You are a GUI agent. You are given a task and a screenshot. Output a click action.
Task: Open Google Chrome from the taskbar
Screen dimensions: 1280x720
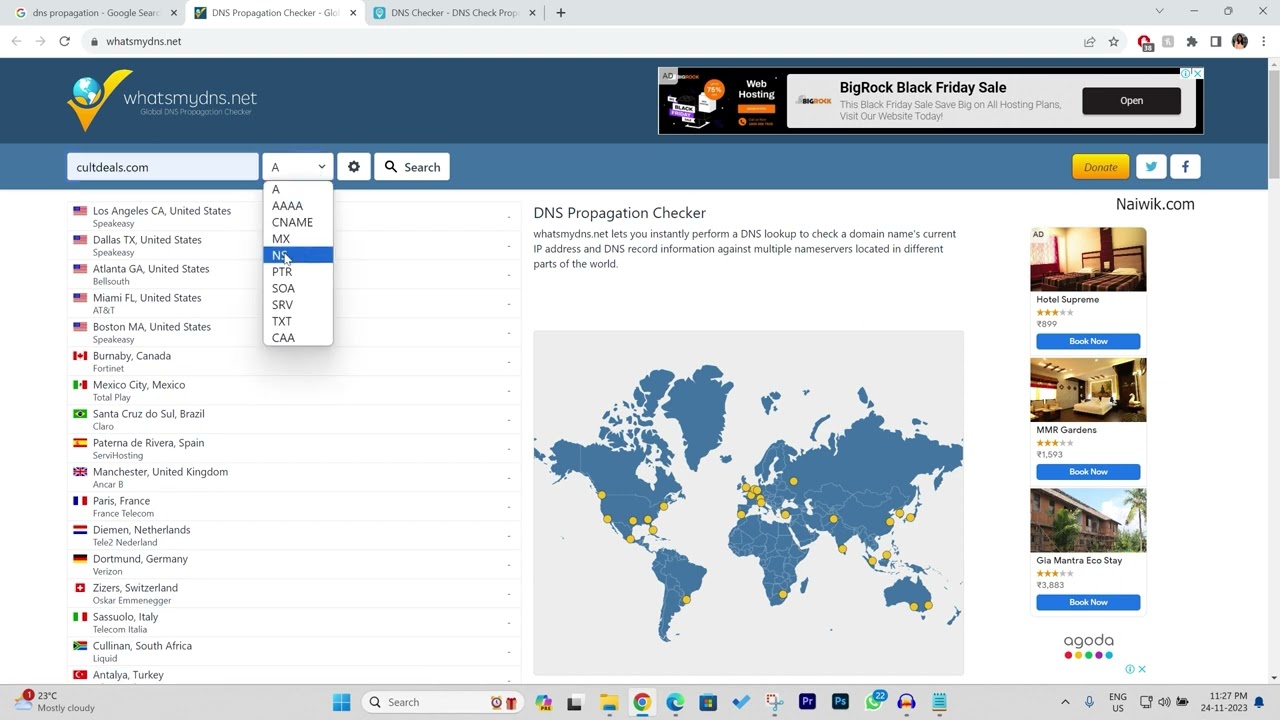click(642, 702)
